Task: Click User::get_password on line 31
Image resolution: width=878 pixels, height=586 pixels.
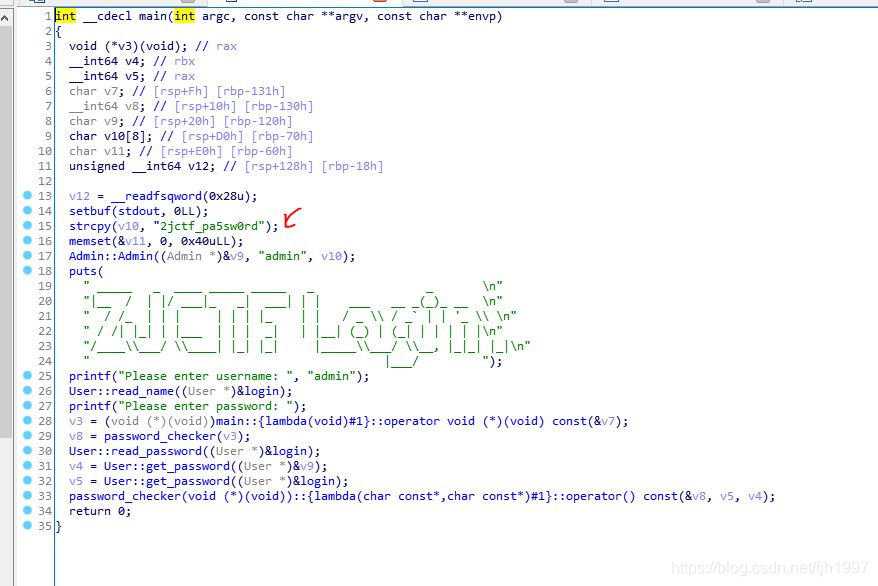Action: (x=167, y=466)
